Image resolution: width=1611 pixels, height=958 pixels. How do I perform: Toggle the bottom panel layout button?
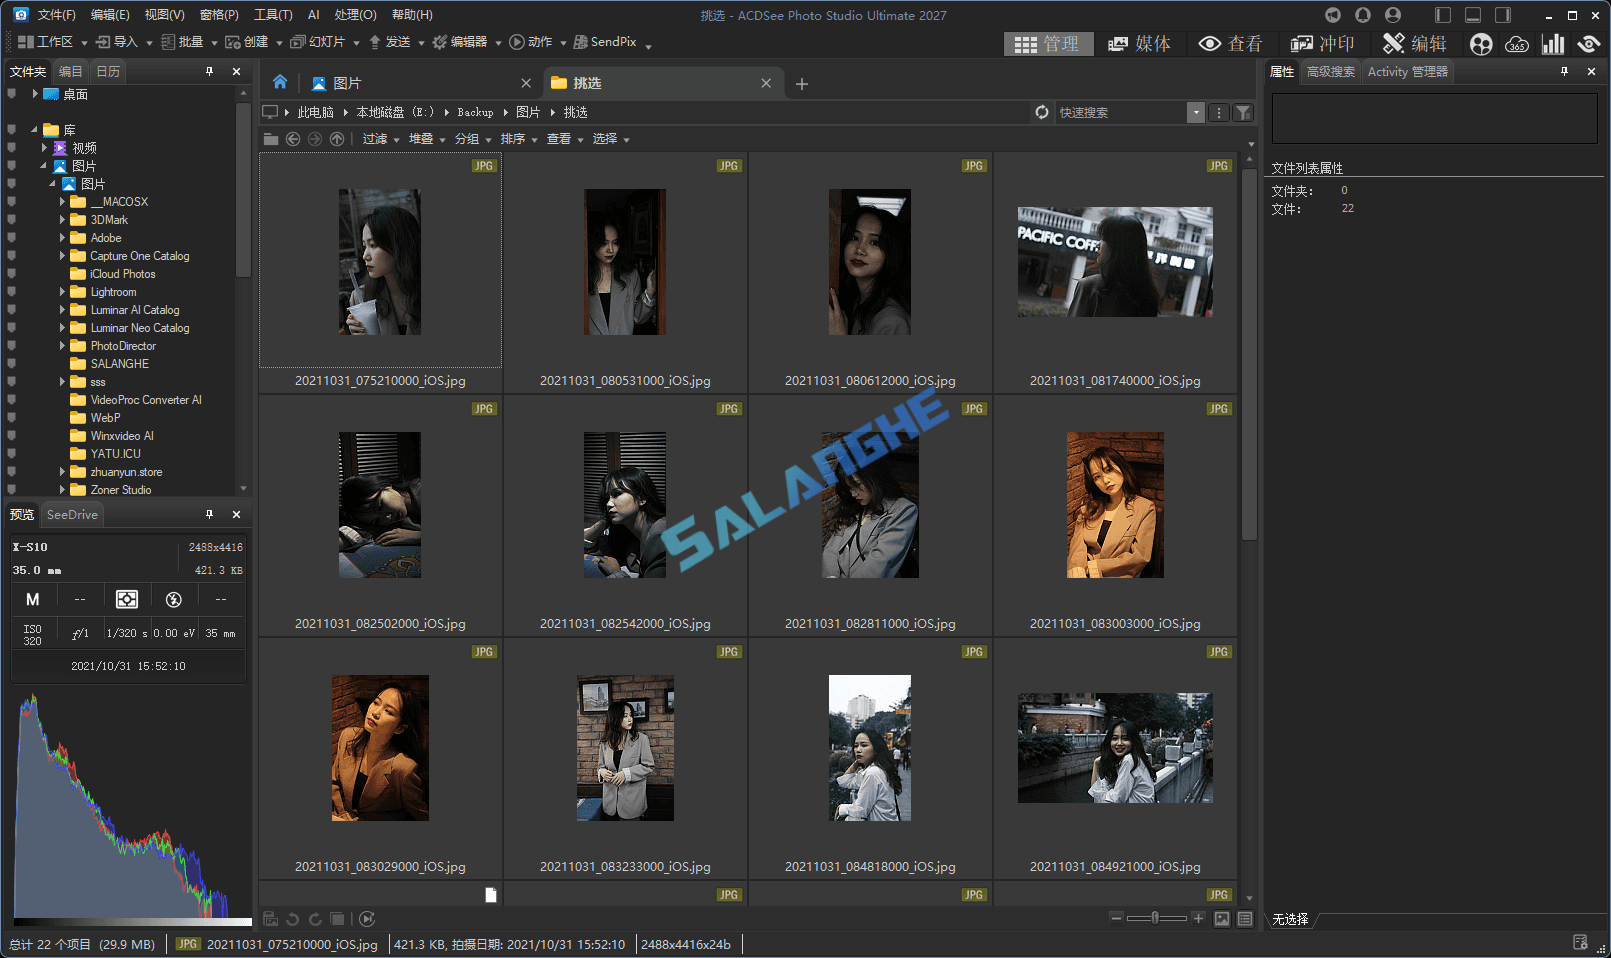pos(1473,15)
